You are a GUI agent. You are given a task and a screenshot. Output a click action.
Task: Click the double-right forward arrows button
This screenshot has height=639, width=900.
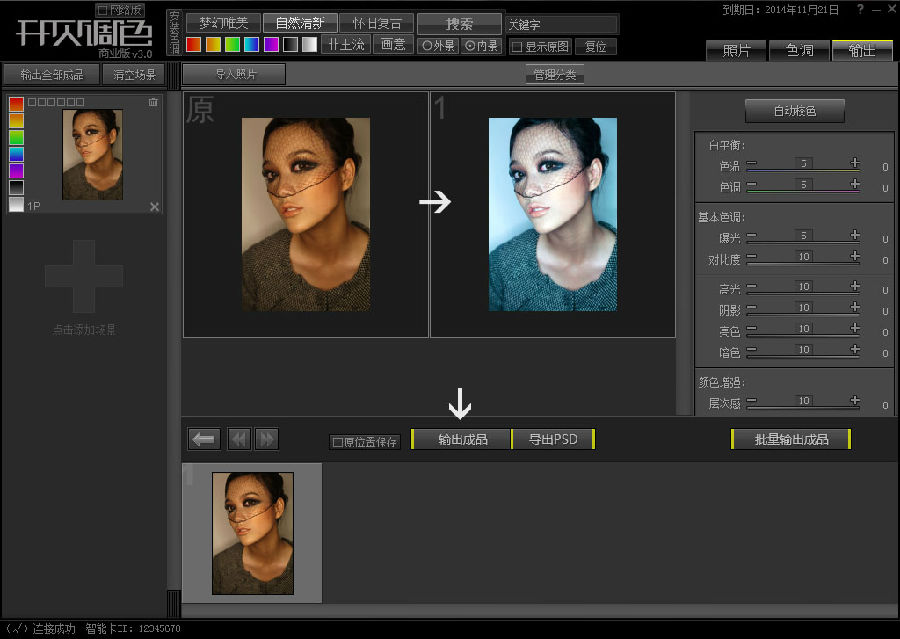[x=266, y=439]
